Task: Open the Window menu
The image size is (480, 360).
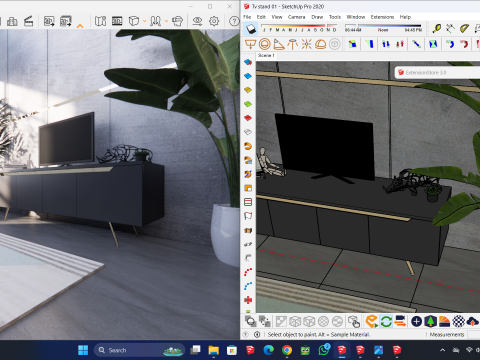Action: point(356,17)
